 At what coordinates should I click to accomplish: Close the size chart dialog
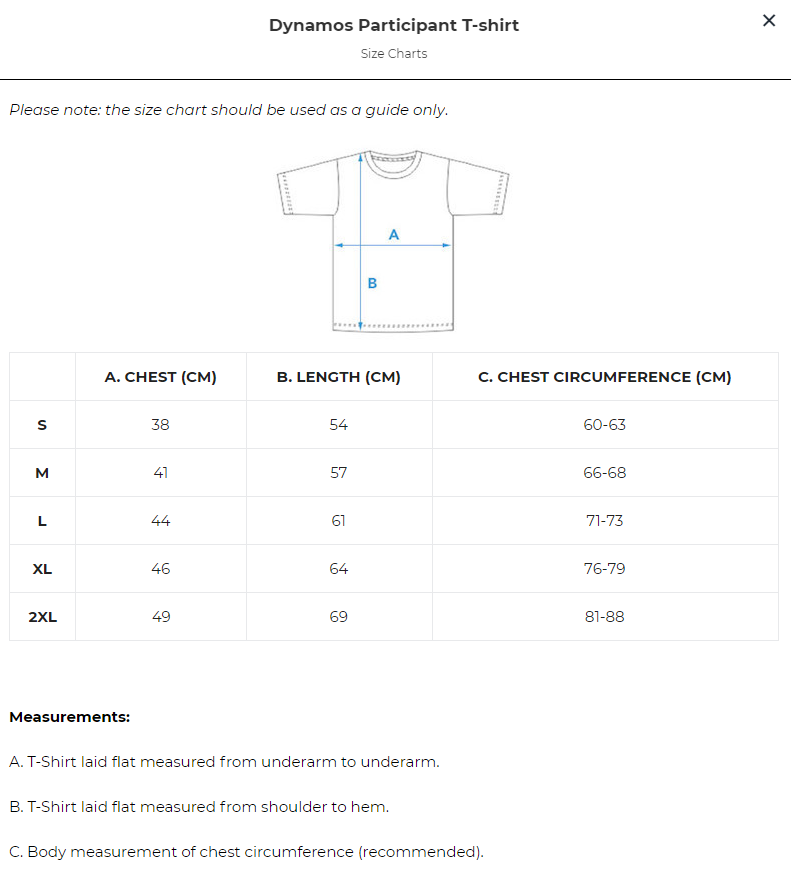click(768, 21)
